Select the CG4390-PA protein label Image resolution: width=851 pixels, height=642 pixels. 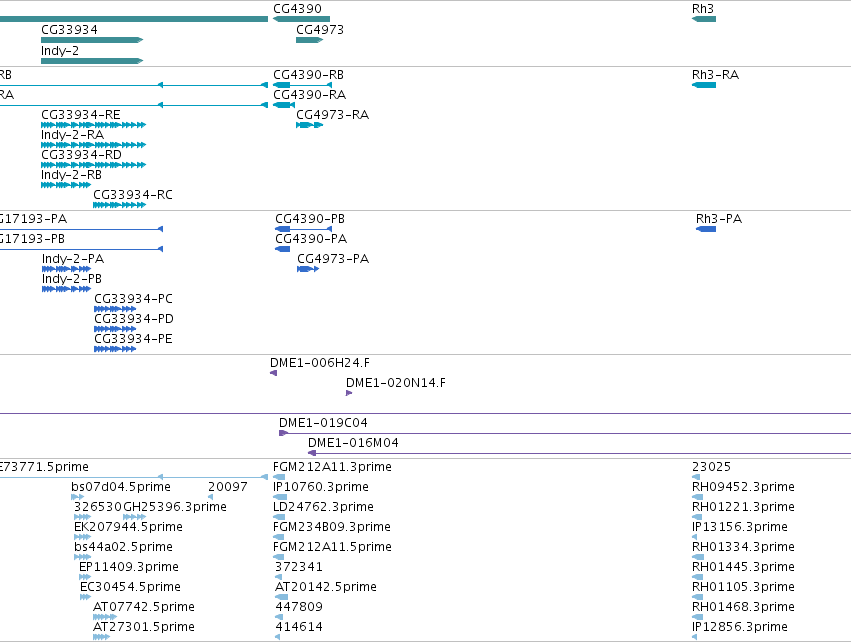click(311, 239)
